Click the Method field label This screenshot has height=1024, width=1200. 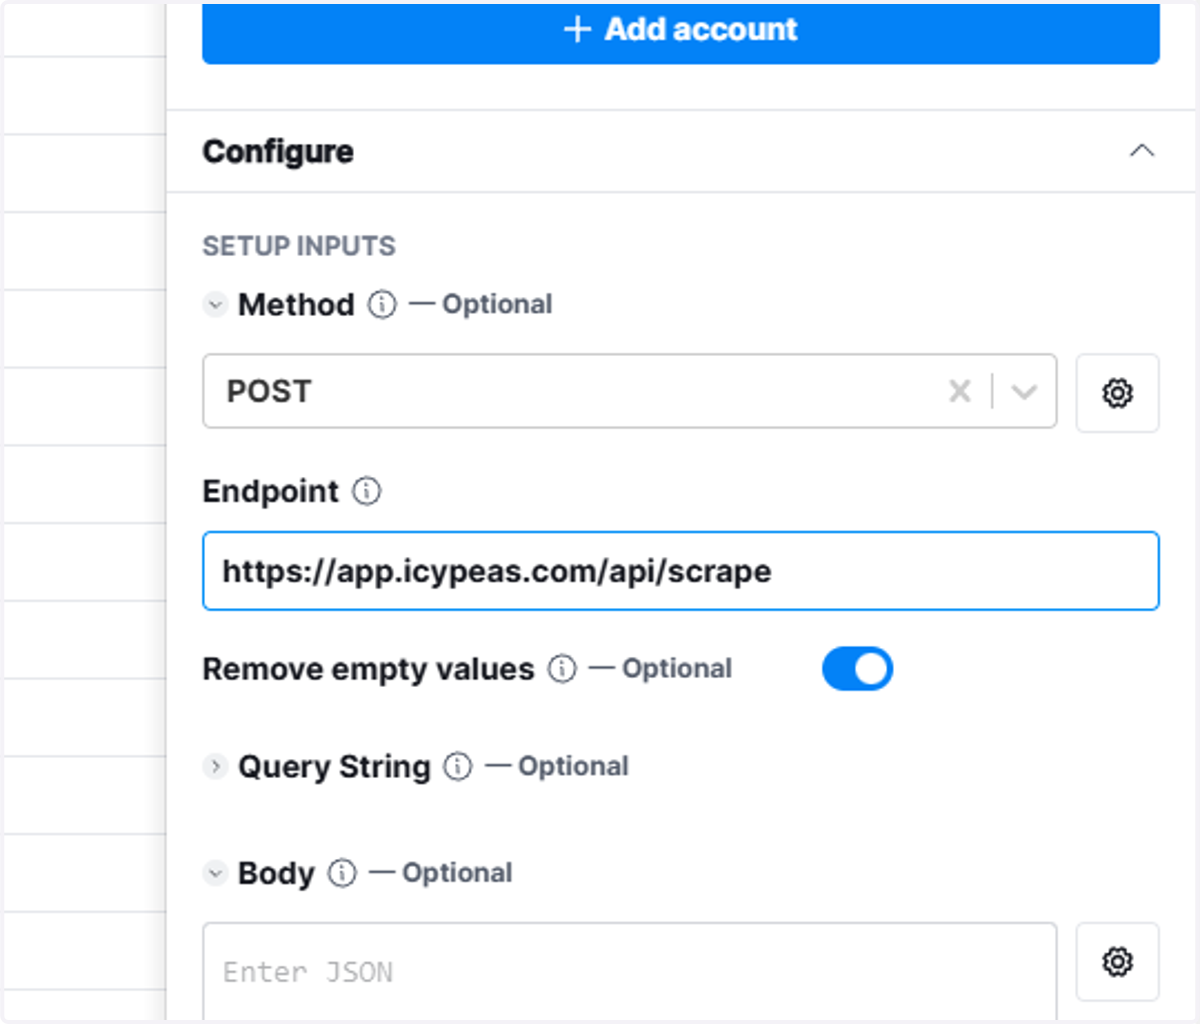(296, 304)
